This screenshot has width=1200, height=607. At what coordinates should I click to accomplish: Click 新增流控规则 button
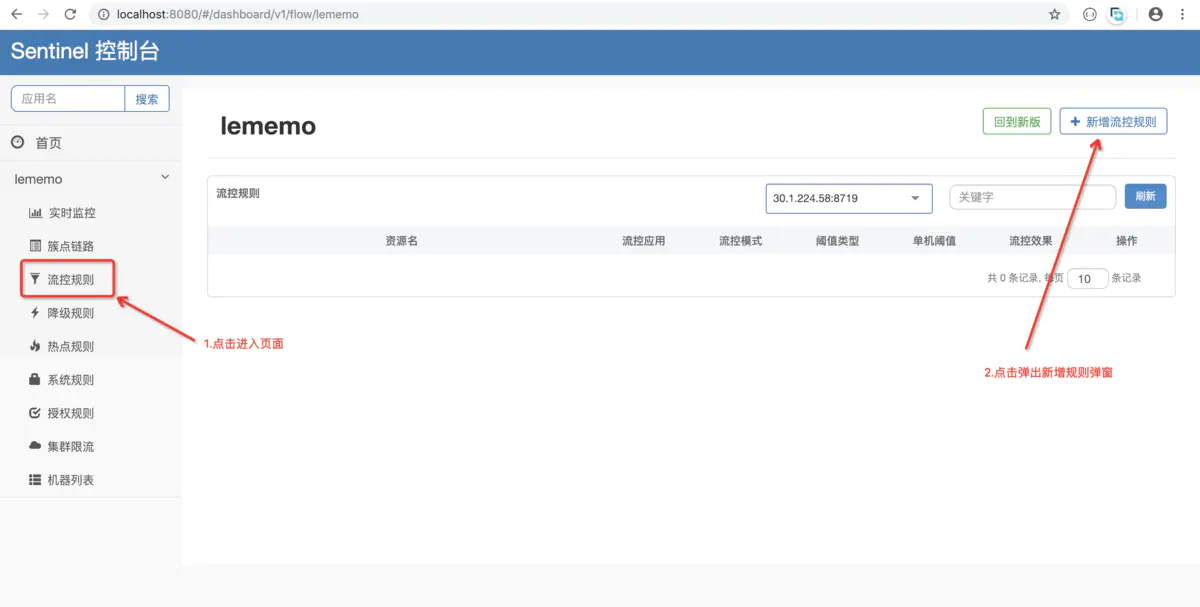click(1113, 122)
